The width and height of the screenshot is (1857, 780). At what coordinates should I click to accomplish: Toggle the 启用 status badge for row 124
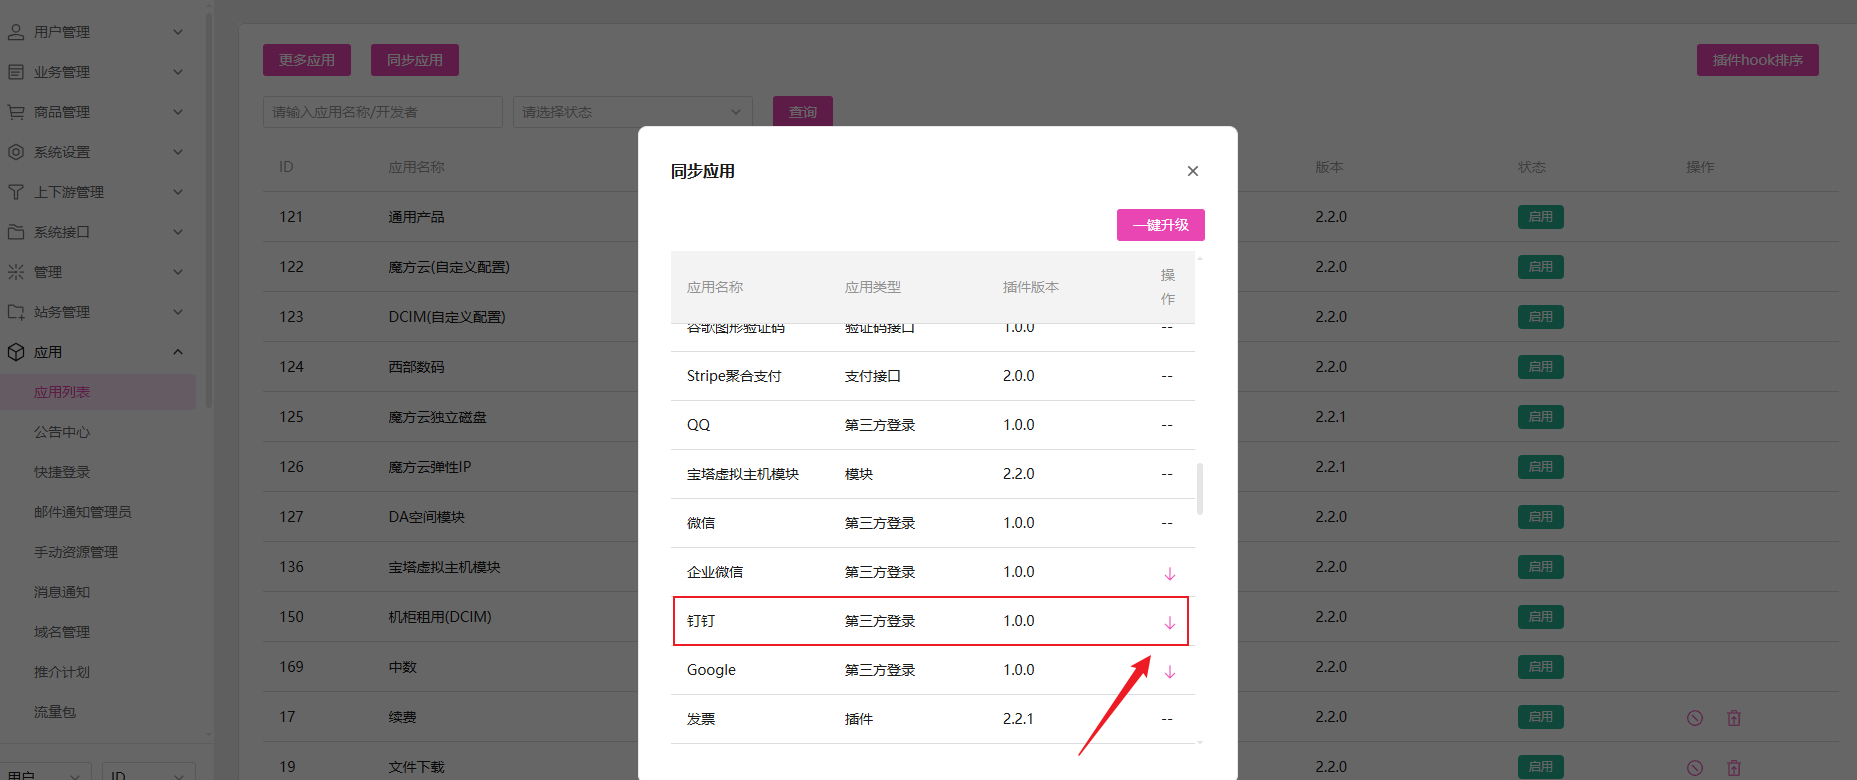coord(1540,367)
